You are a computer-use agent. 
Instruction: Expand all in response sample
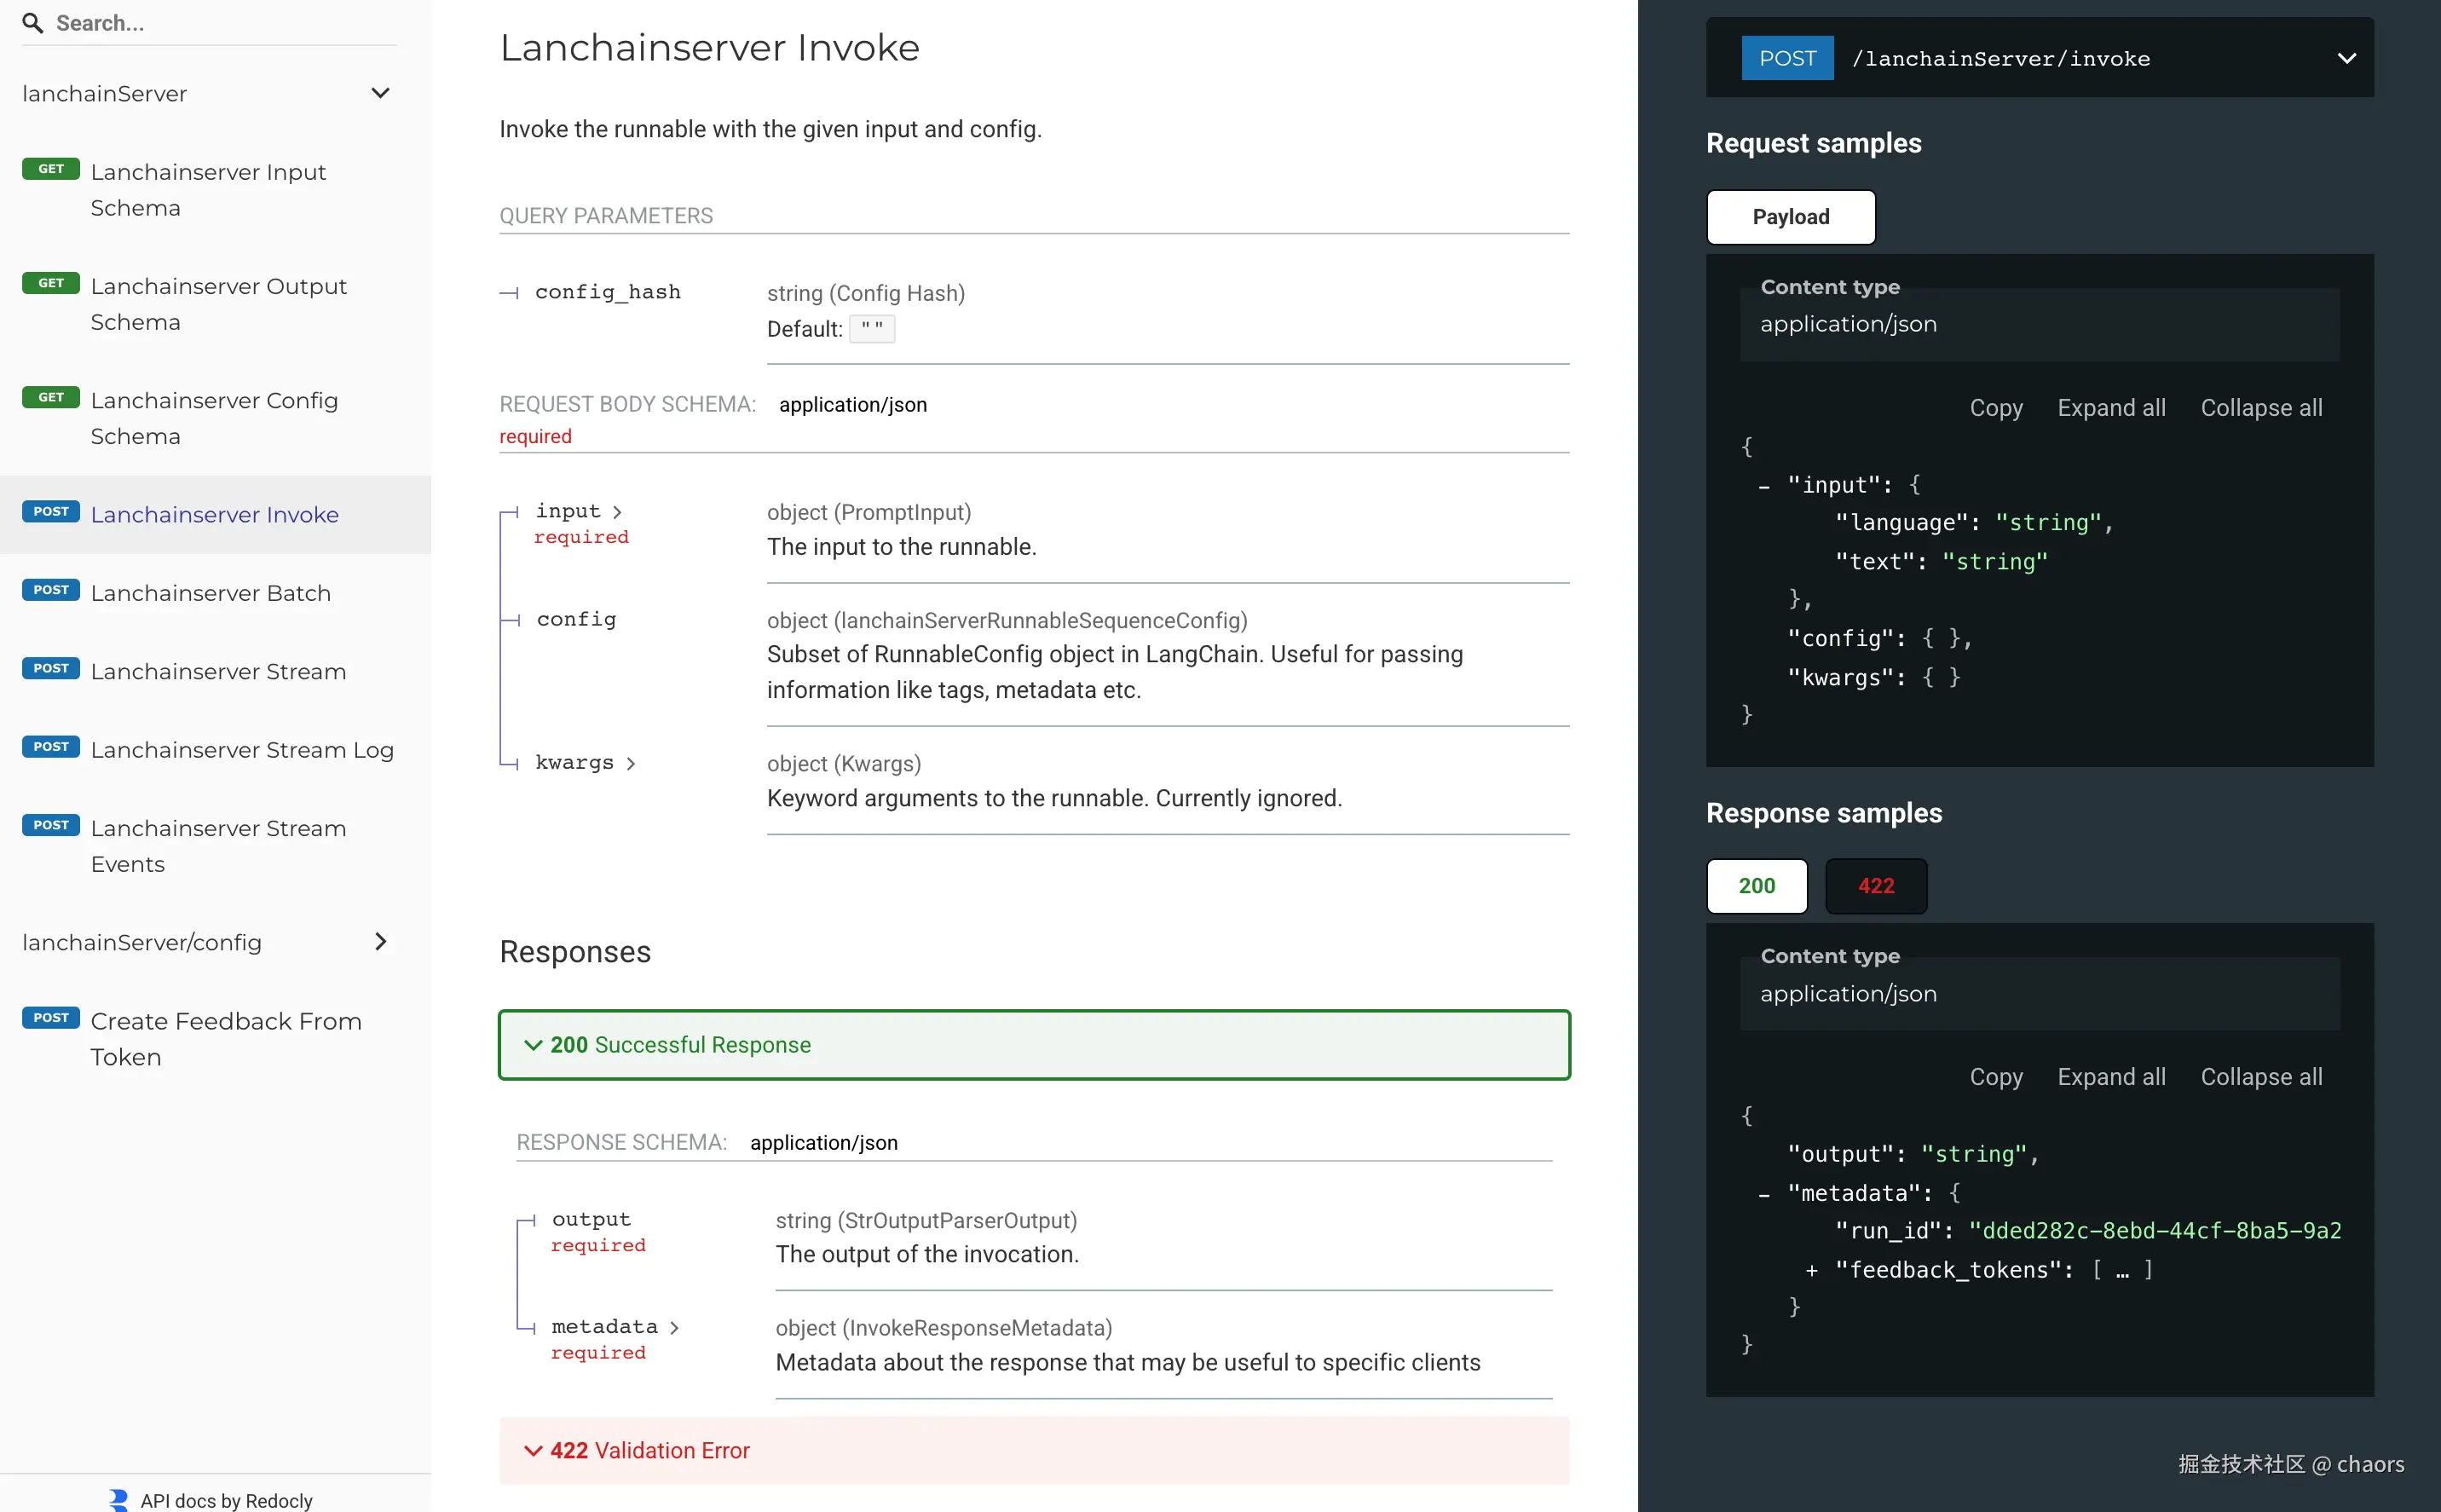coord(2110,1077)
